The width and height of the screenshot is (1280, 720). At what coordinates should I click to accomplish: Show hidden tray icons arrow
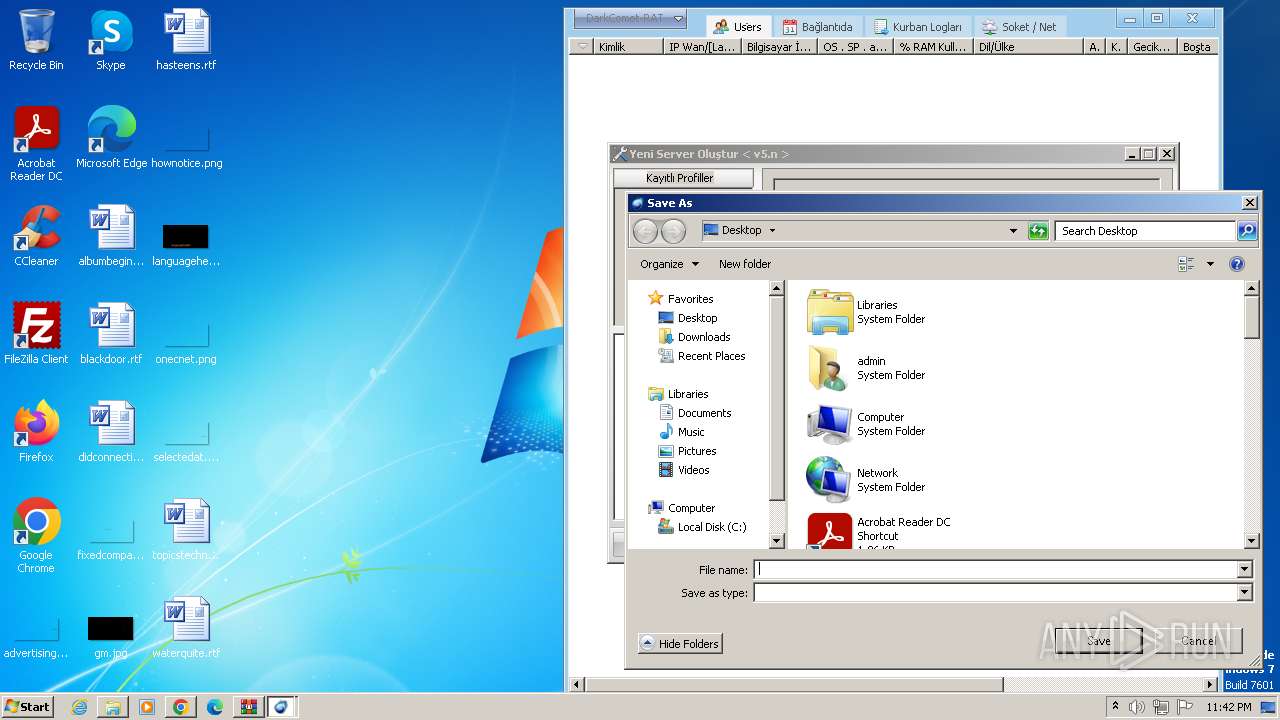coord(1115,707)
